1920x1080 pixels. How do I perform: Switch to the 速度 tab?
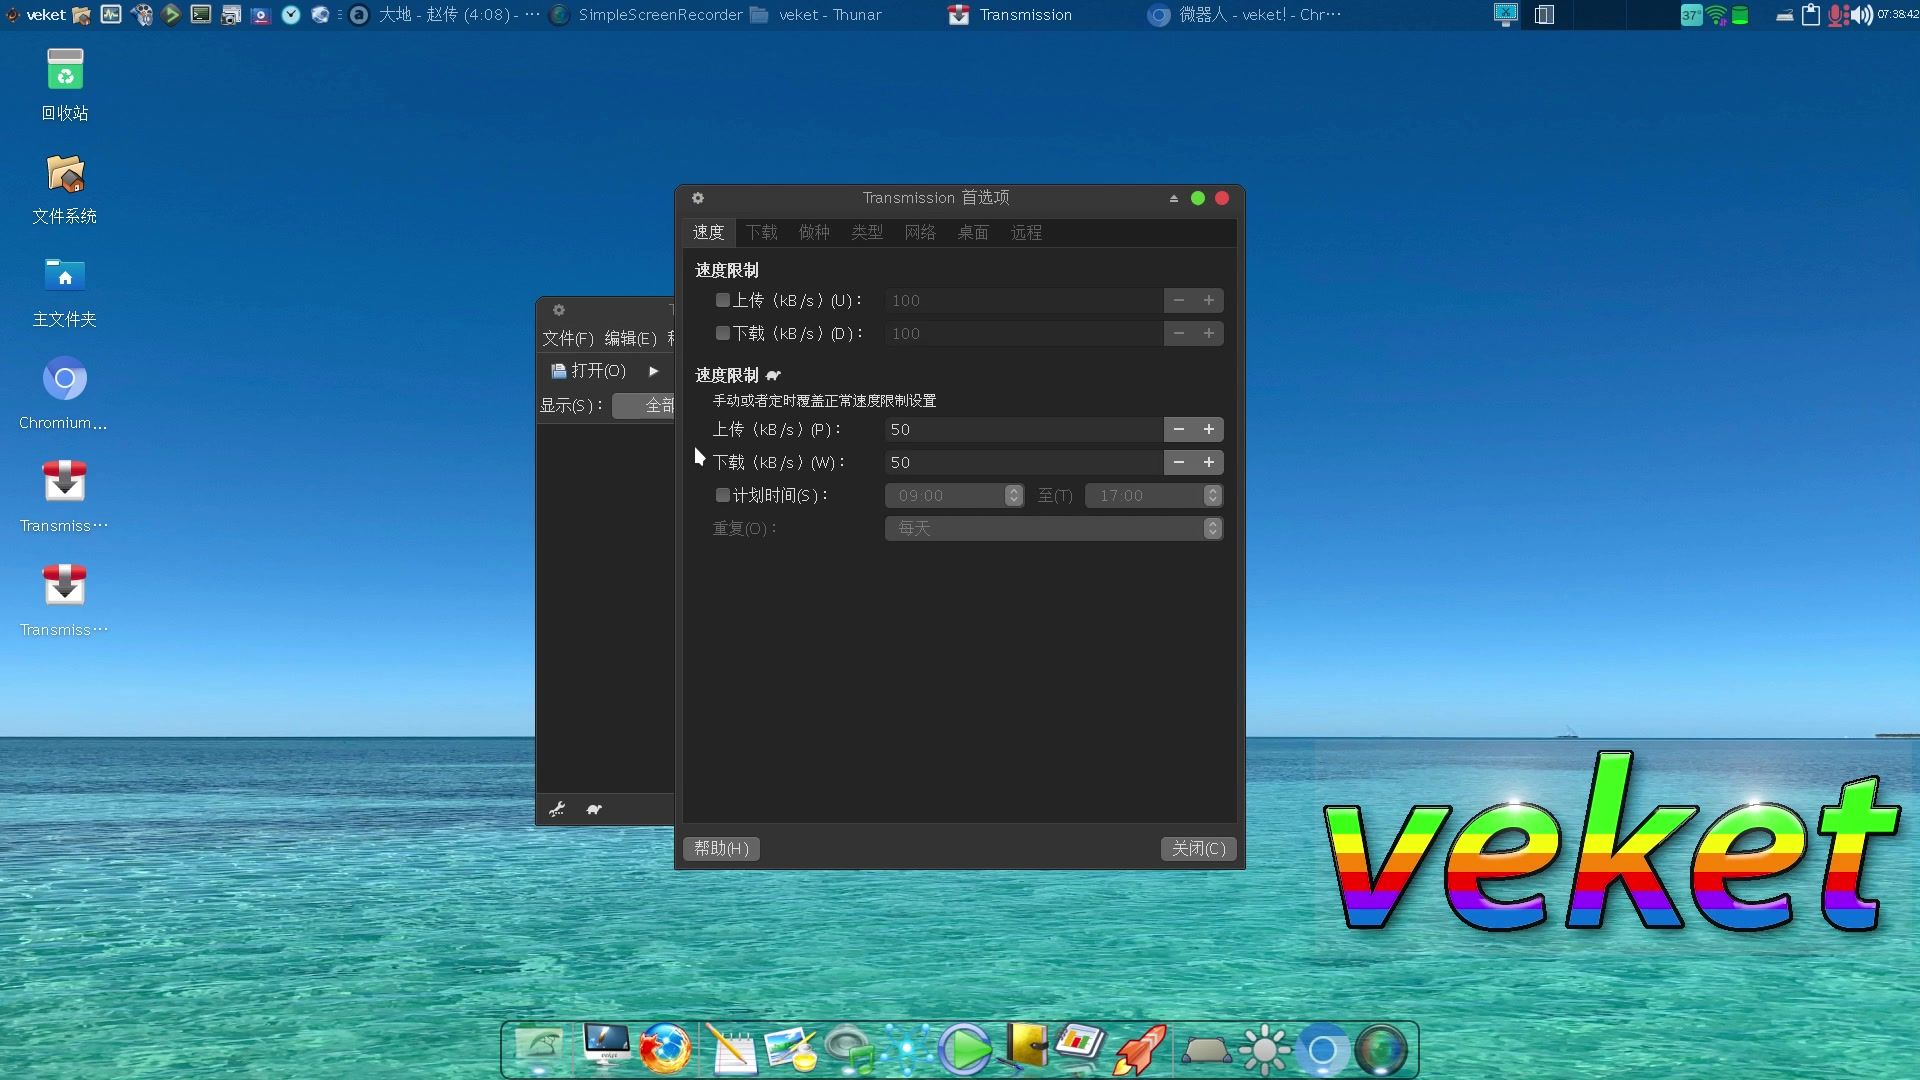(709, 232)
